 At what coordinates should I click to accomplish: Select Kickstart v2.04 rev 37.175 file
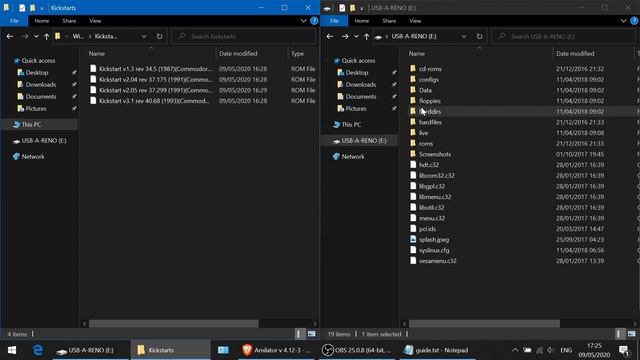[x=156, y=79]
